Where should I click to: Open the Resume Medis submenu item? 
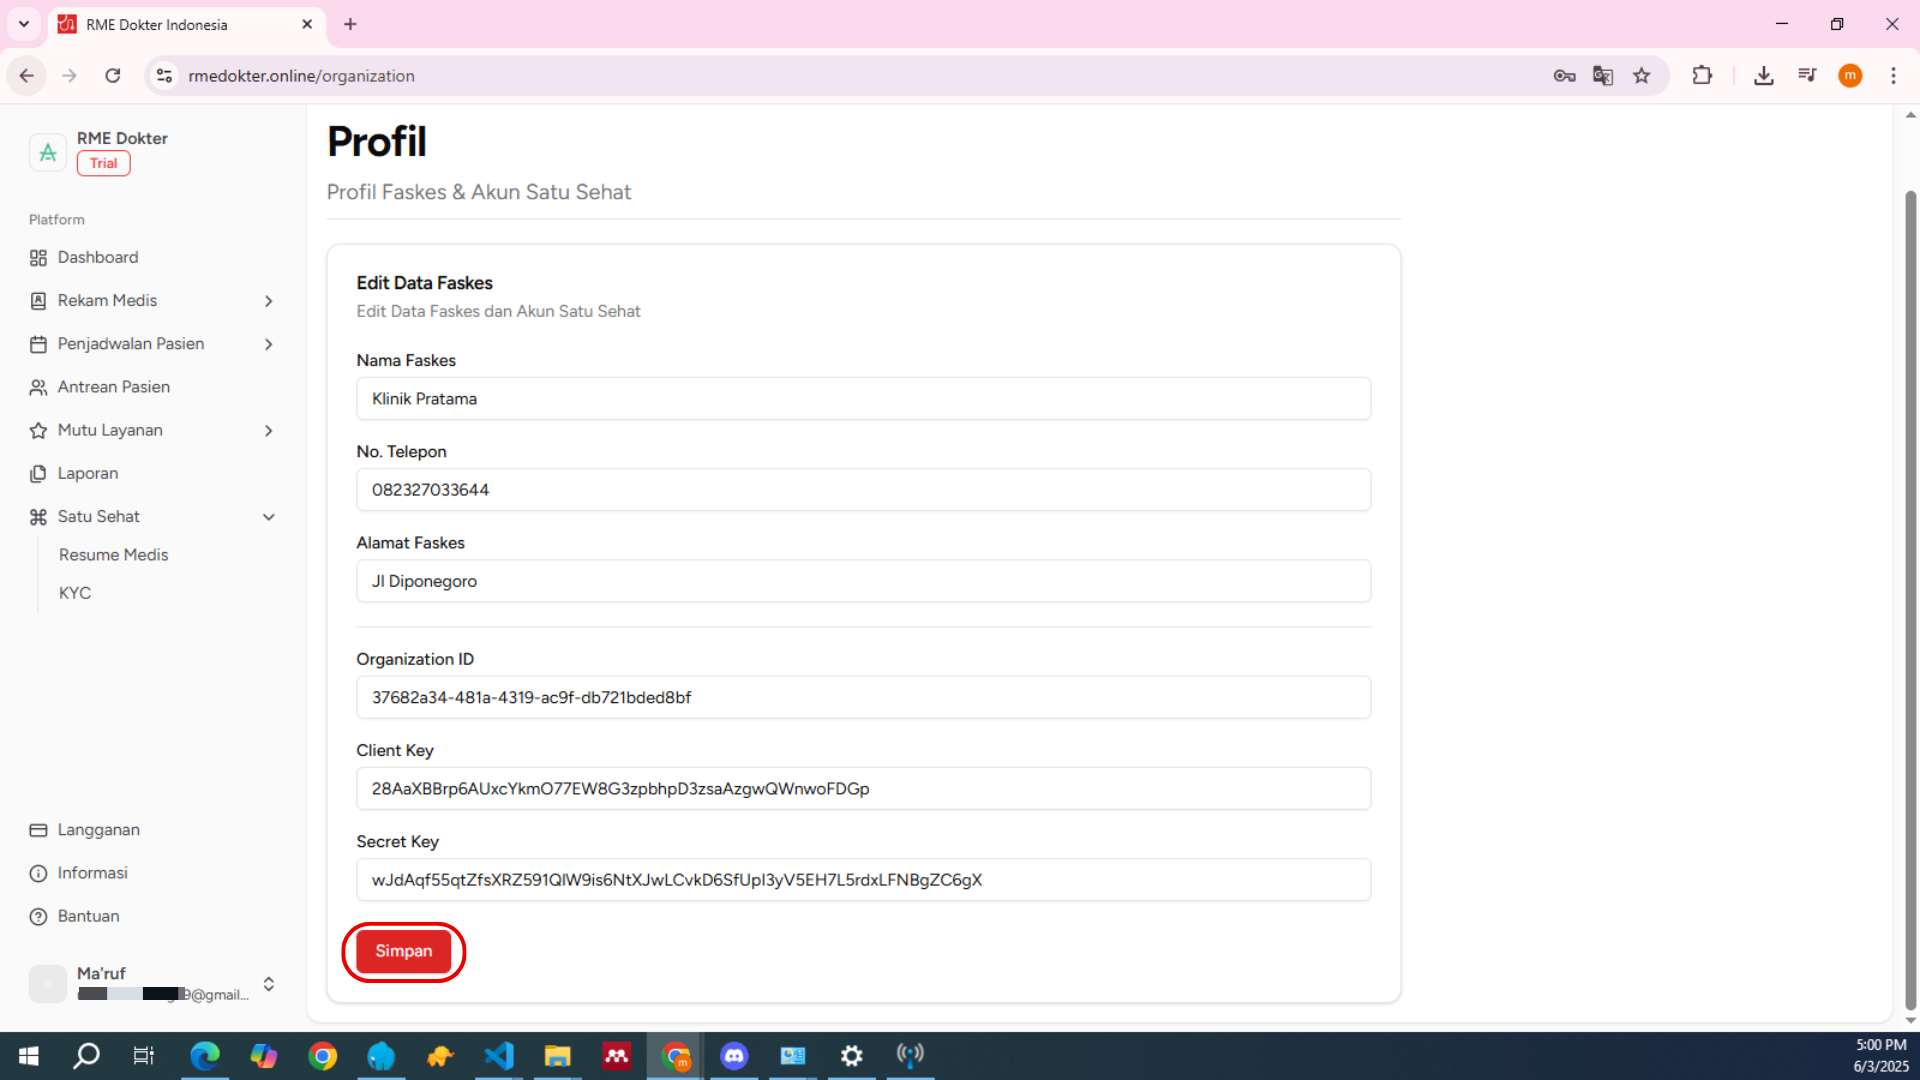[x=113, y=555]
